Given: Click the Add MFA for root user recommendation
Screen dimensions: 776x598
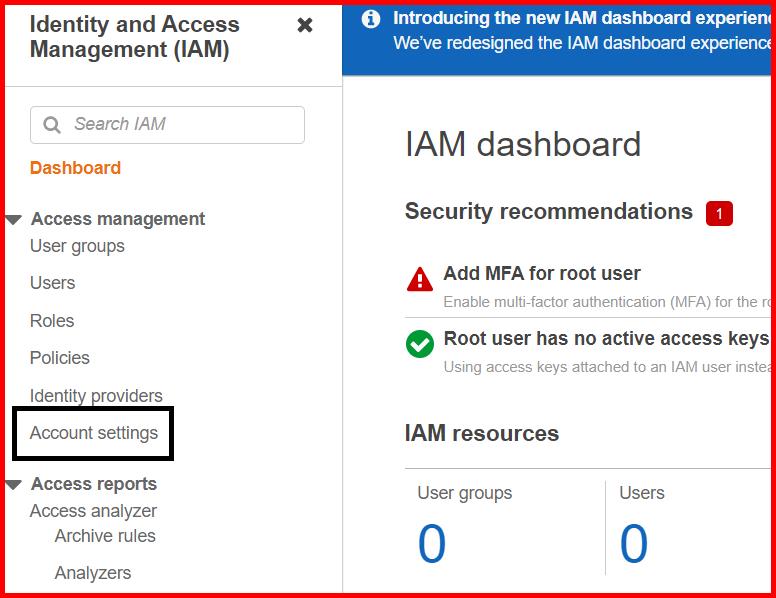Looking at the screenshot, I should (542, 273).
